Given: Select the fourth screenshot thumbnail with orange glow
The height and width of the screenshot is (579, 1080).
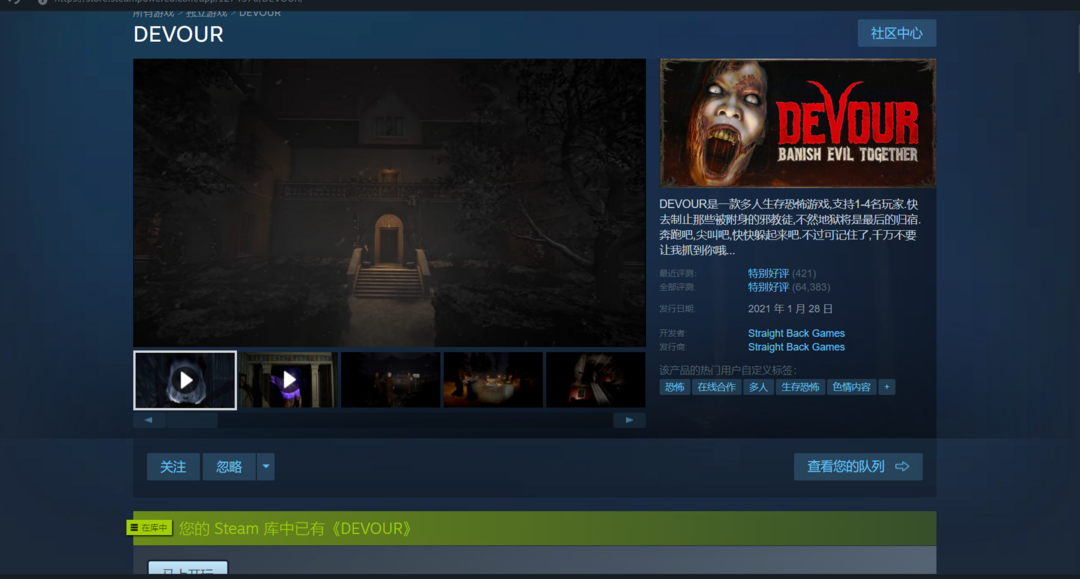Looking at the screenshot, I should point(493,380).
